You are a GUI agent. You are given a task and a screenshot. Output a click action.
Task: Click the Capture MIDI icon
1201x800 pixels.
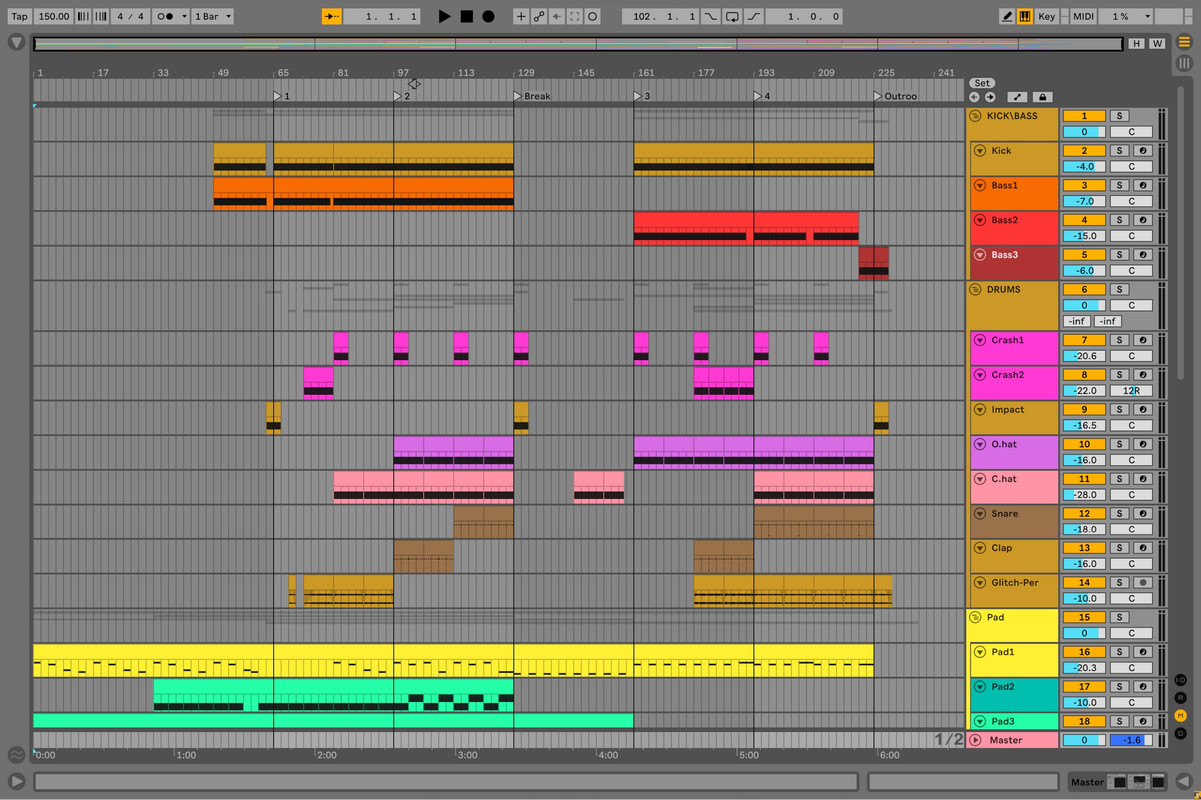(x=575, y=16)
